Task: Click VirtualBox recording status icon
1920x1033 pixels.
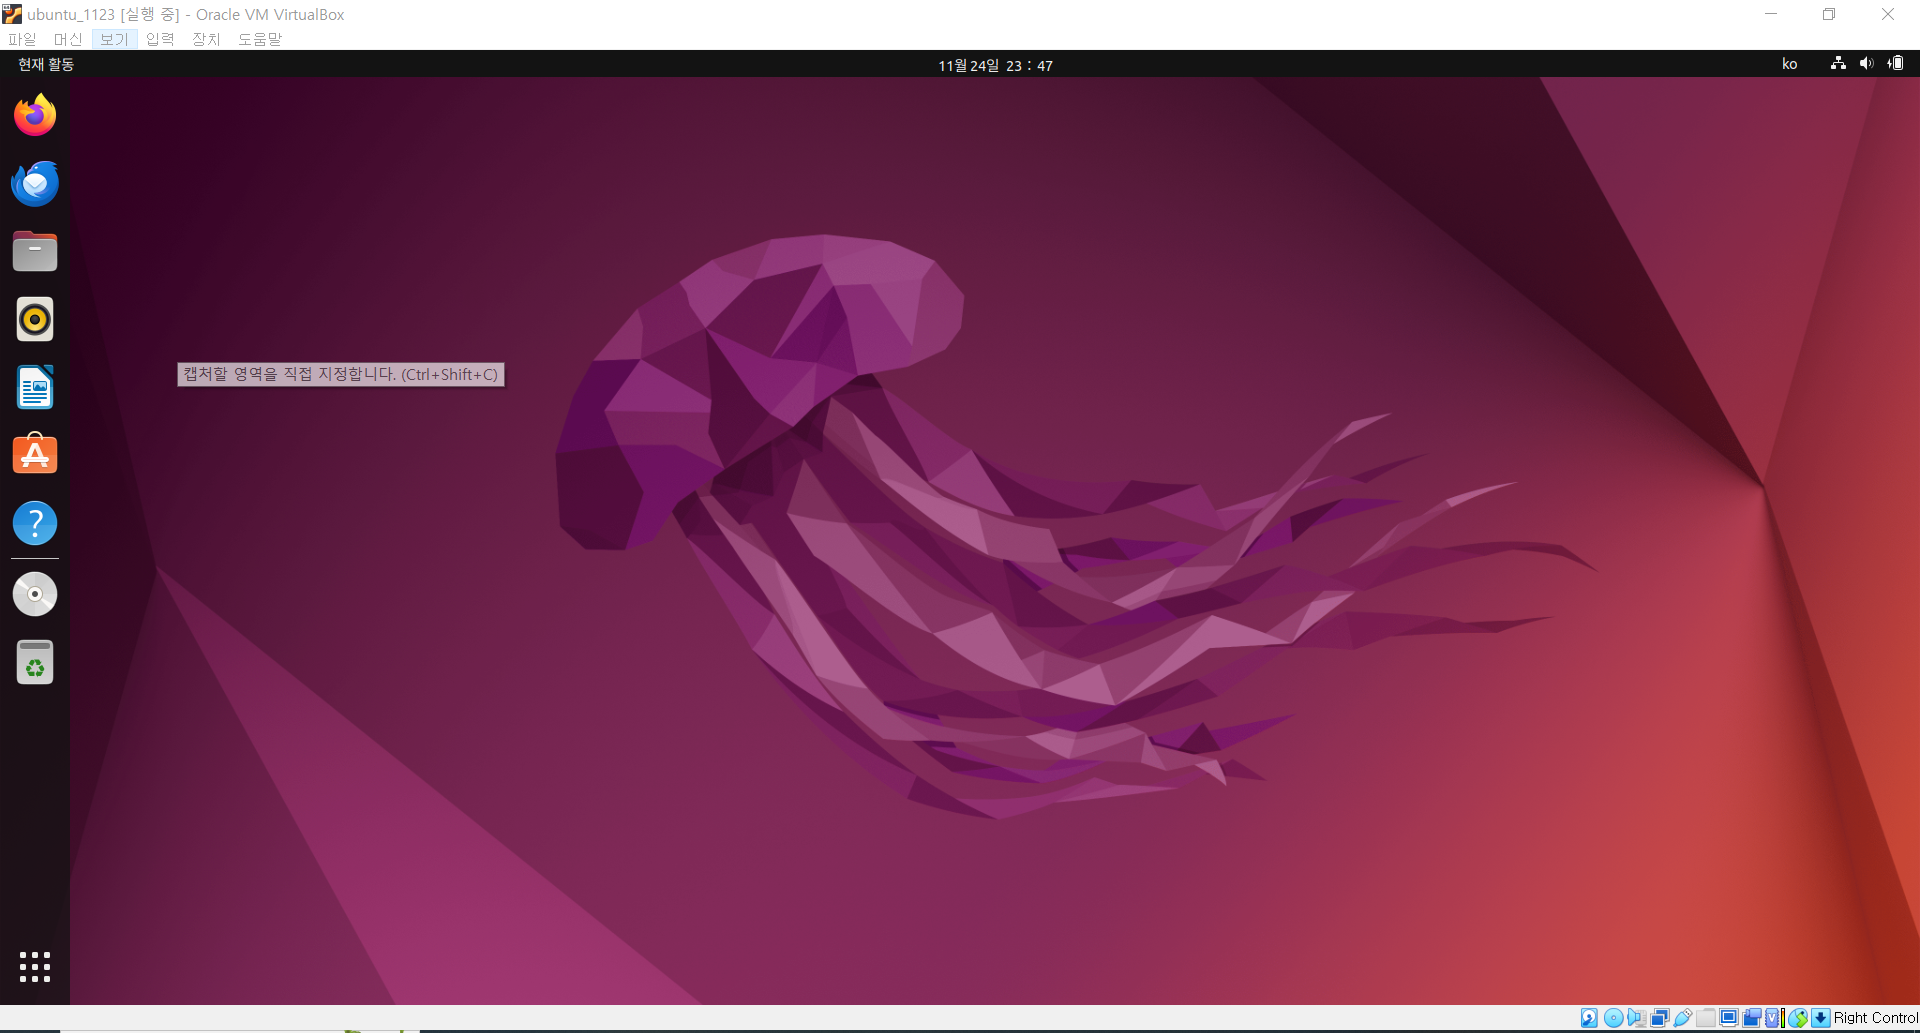Action: [1752, 1018]
